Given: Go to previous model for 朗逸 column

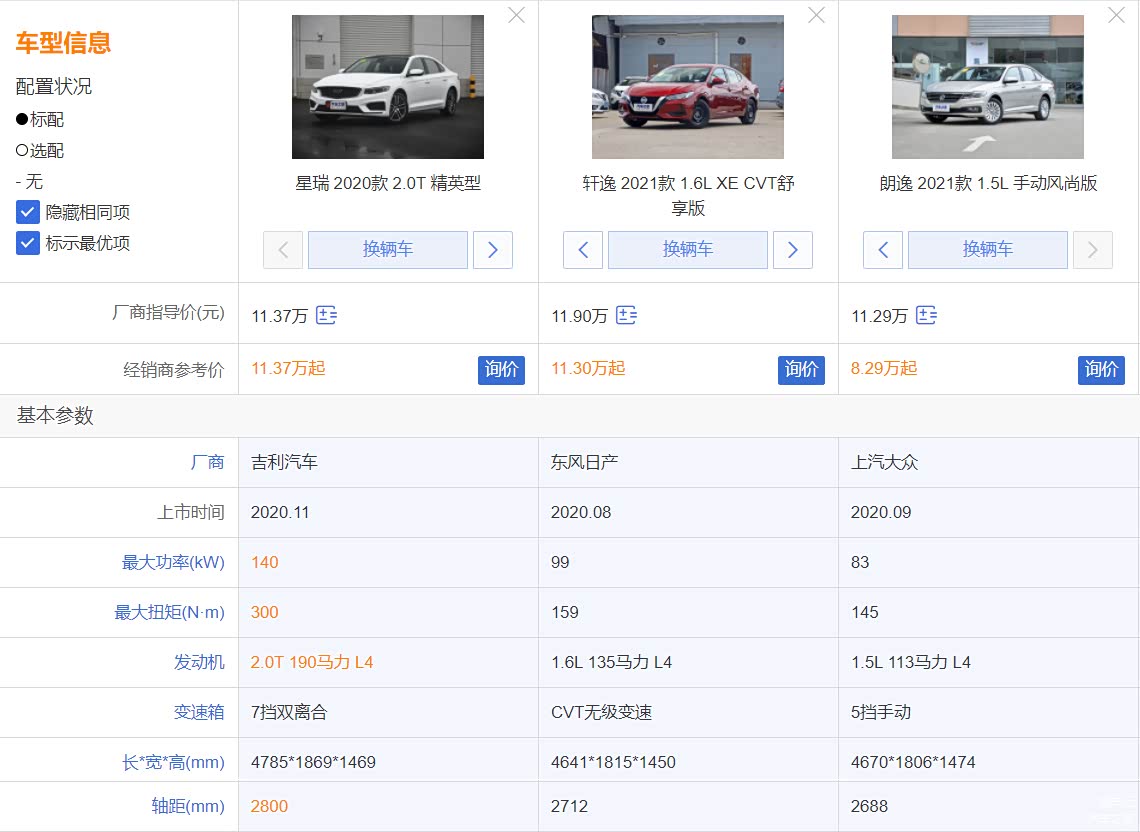Looking at the screenshot, I should [883, 250].
